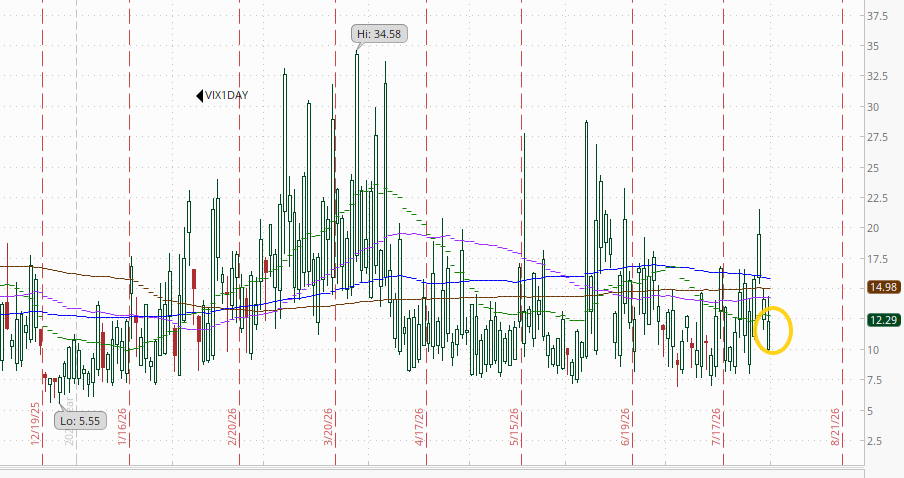Click the 10 price axis label
The height and width of the screenshot is (478, 904).
pos(873,350)
